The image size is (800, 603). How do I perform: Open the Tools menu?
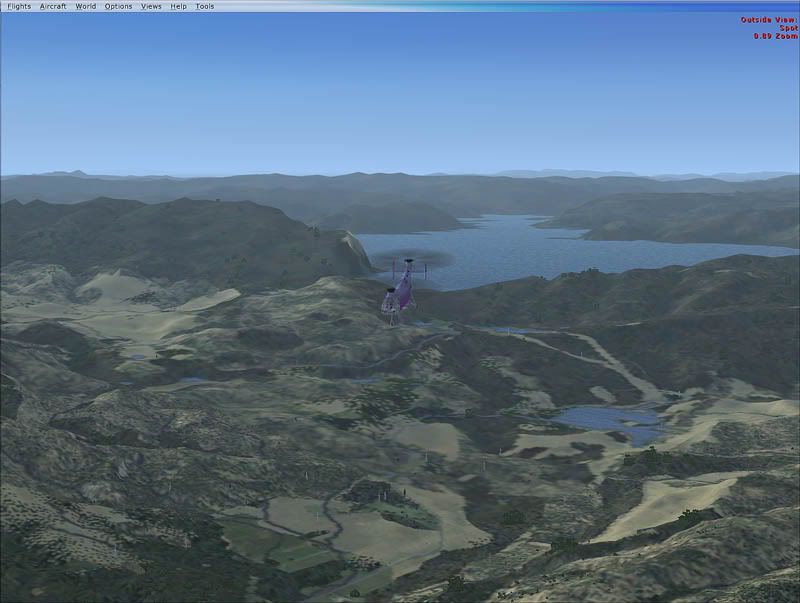204,6
